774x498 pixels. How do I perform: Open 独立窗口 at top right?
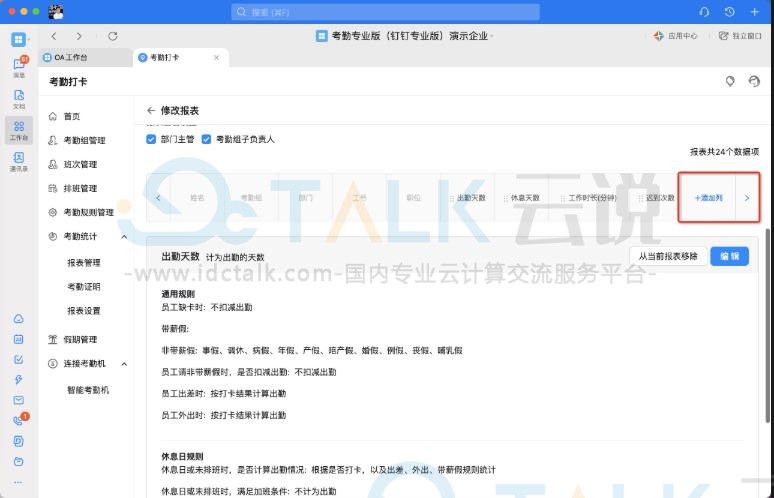(740, 36)
